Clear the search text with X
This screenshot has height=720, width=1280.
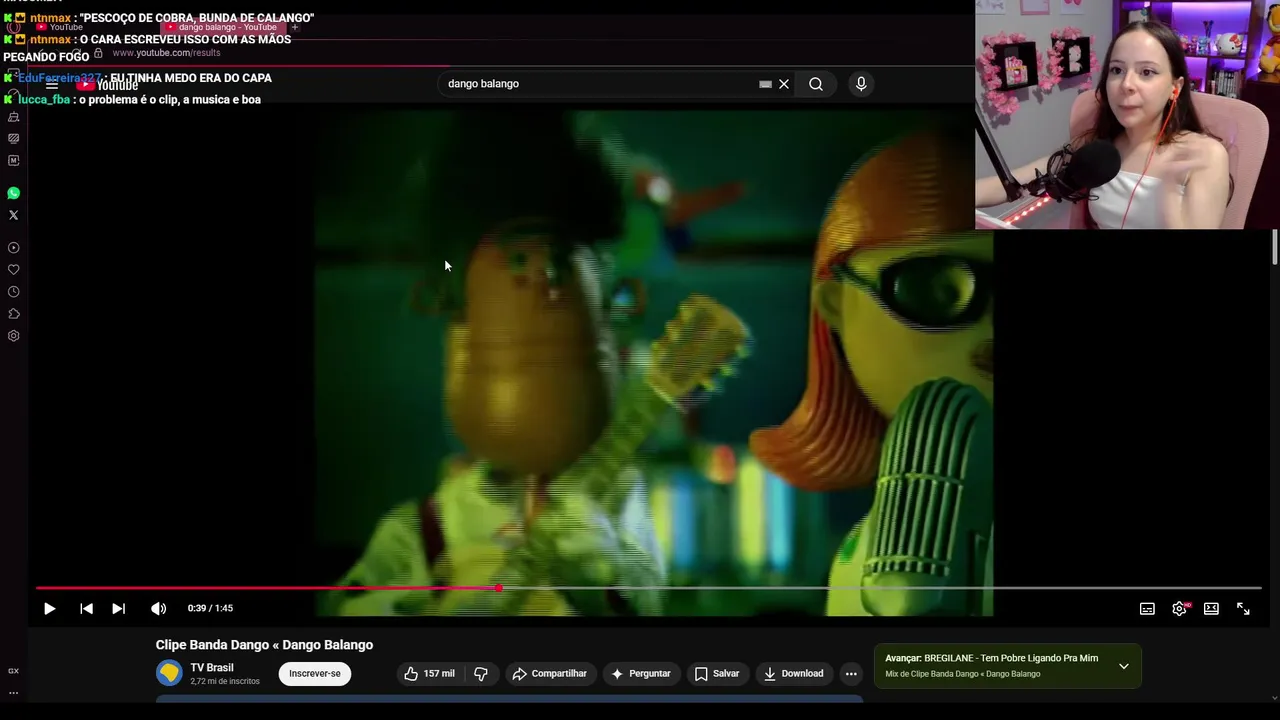pos(784,84)
